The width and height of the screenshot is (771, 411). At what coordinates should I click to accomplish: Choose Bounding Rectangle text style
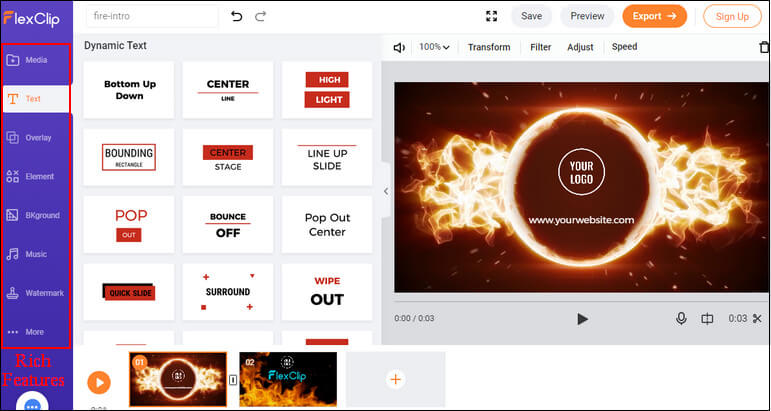point(129,157)
